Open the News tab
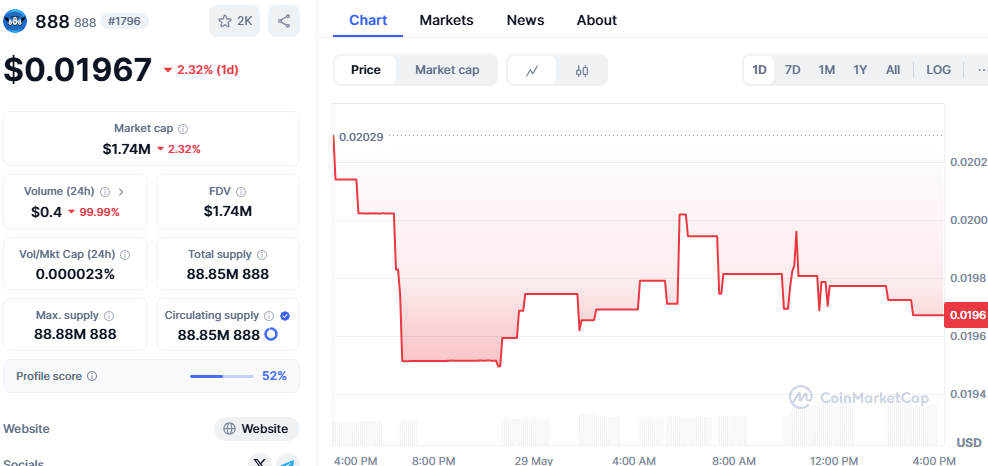The height and width of the screenshot is (466, 988). tap(525, 20)
